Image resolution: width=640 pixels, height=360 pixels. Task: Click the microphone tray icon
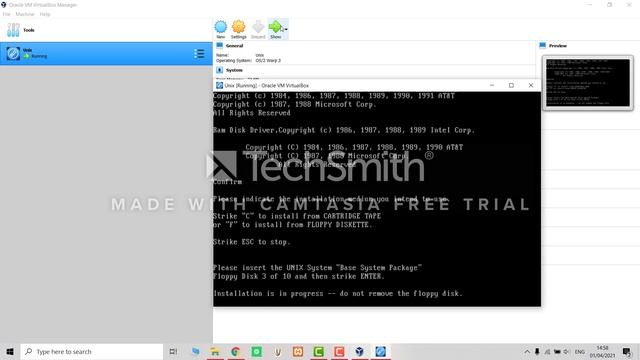pos(537,351)
